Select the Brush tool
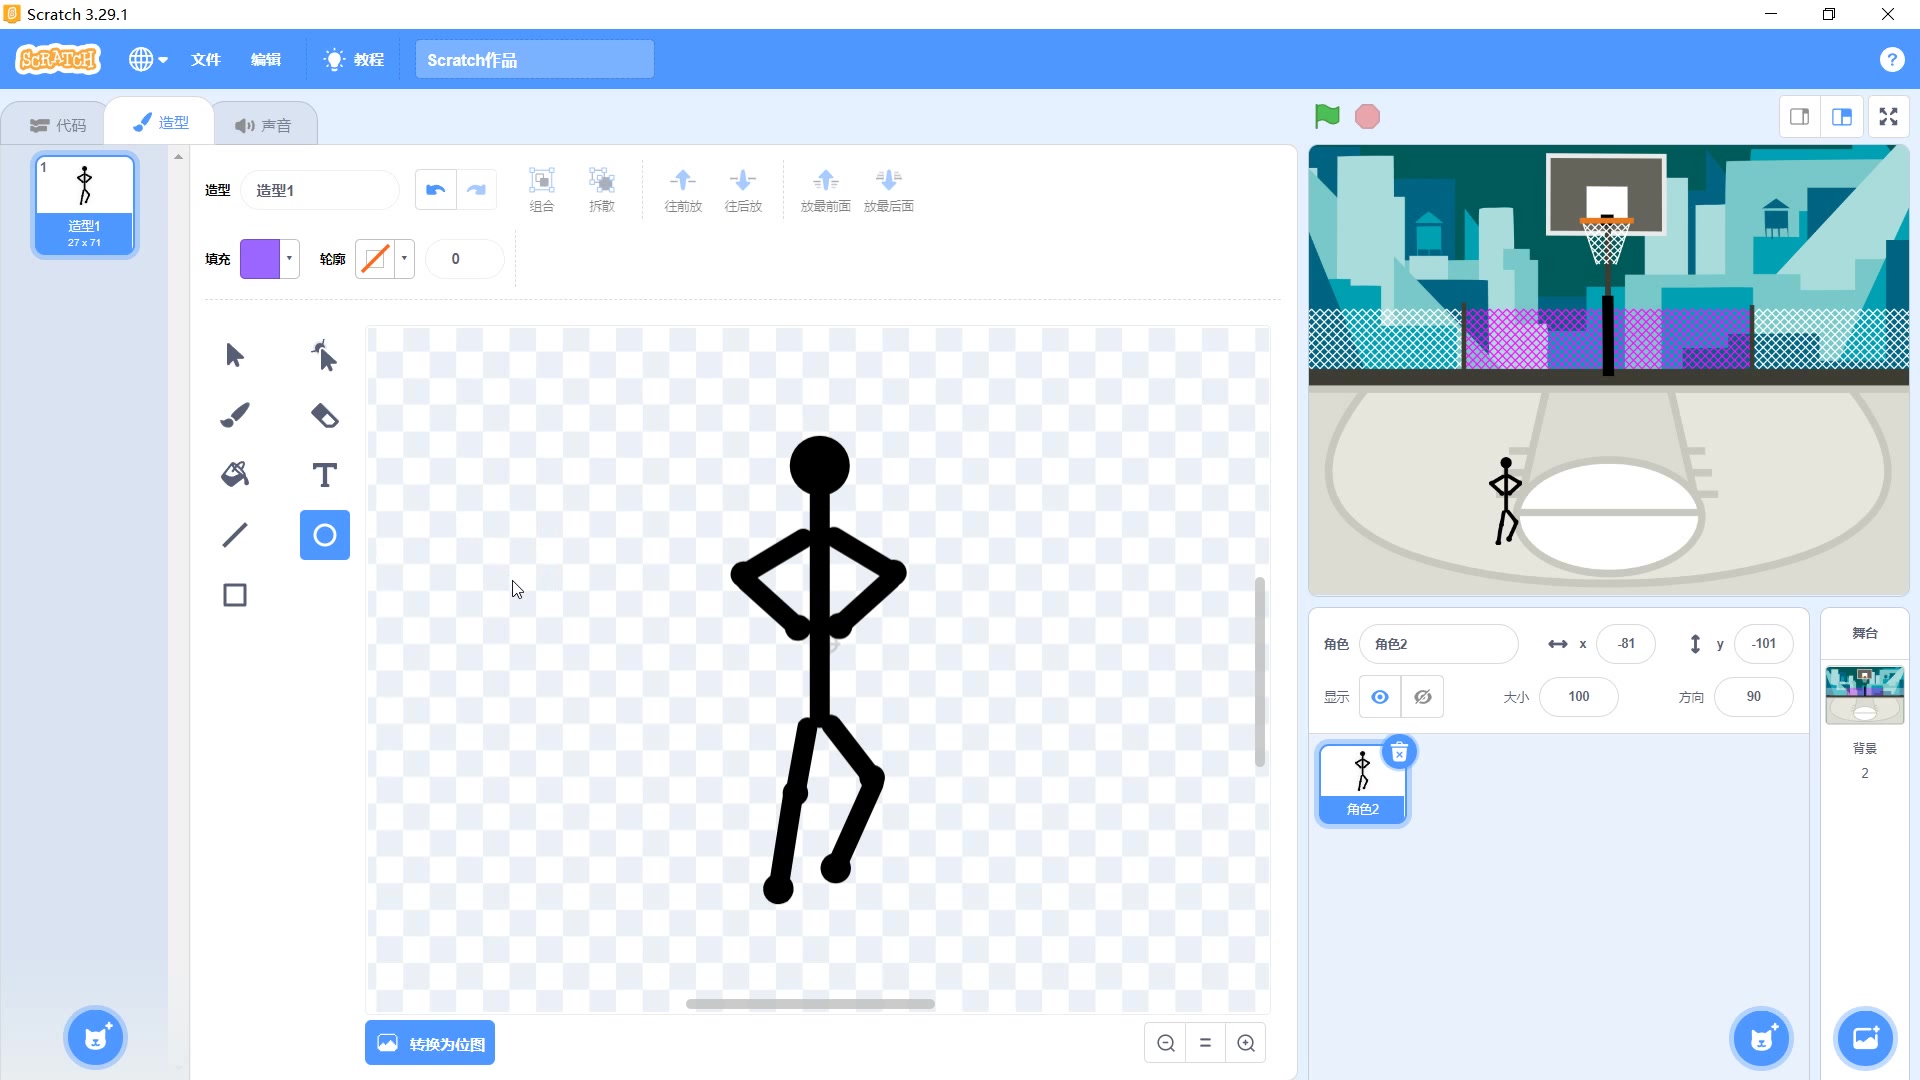The height and width of the screenshot is (1080, 1920). (235, 415)
